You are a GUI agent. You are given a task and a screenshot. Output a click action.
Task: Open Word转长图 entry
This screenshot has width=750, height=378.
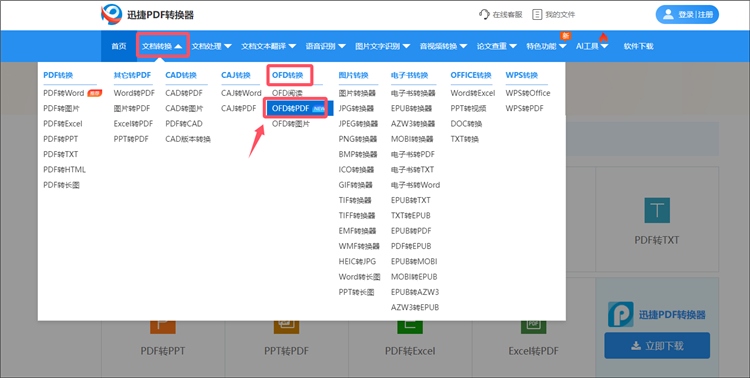pyautogui.click(x=359, y=277)
